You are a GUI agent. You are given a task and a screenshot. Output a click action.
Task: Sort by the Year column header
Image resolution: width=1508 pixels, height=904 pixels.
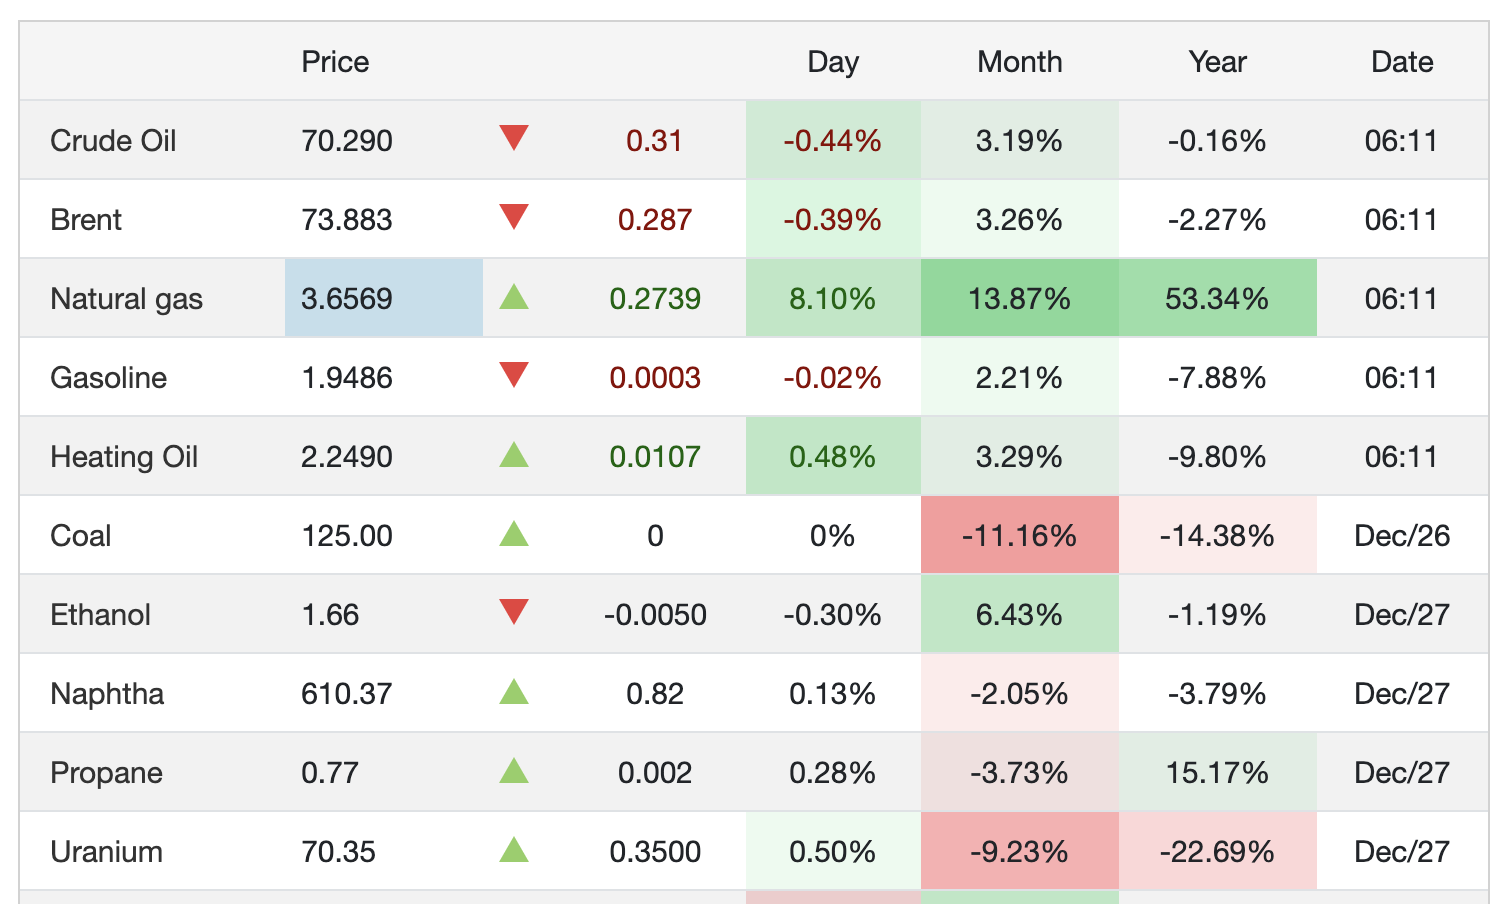click(x=1217, y=62)
